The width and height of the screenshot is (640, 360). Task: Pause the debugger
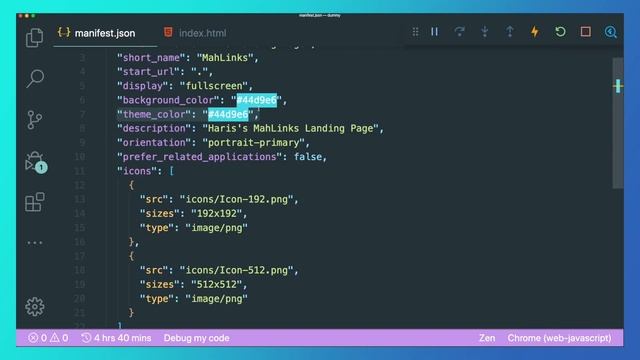point(434,31)
